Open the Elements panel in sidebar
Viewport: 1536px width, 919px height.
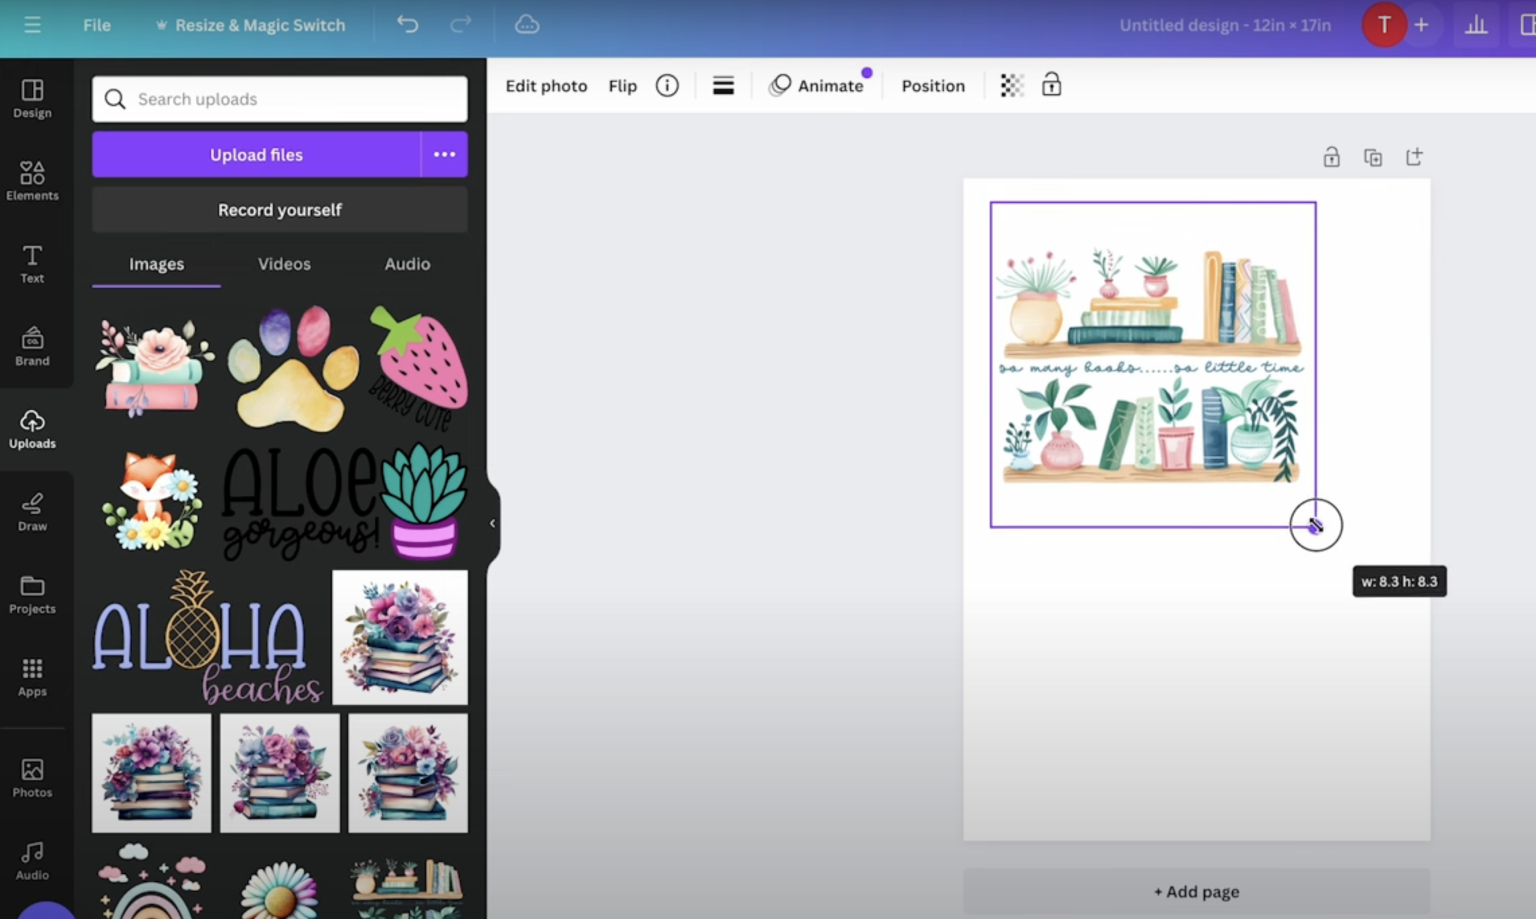pos(32,181)
